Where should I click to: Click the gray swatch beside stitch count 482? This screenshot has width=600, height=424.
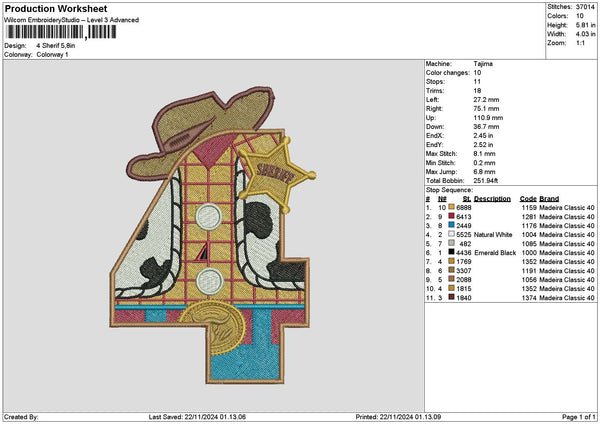452,243
